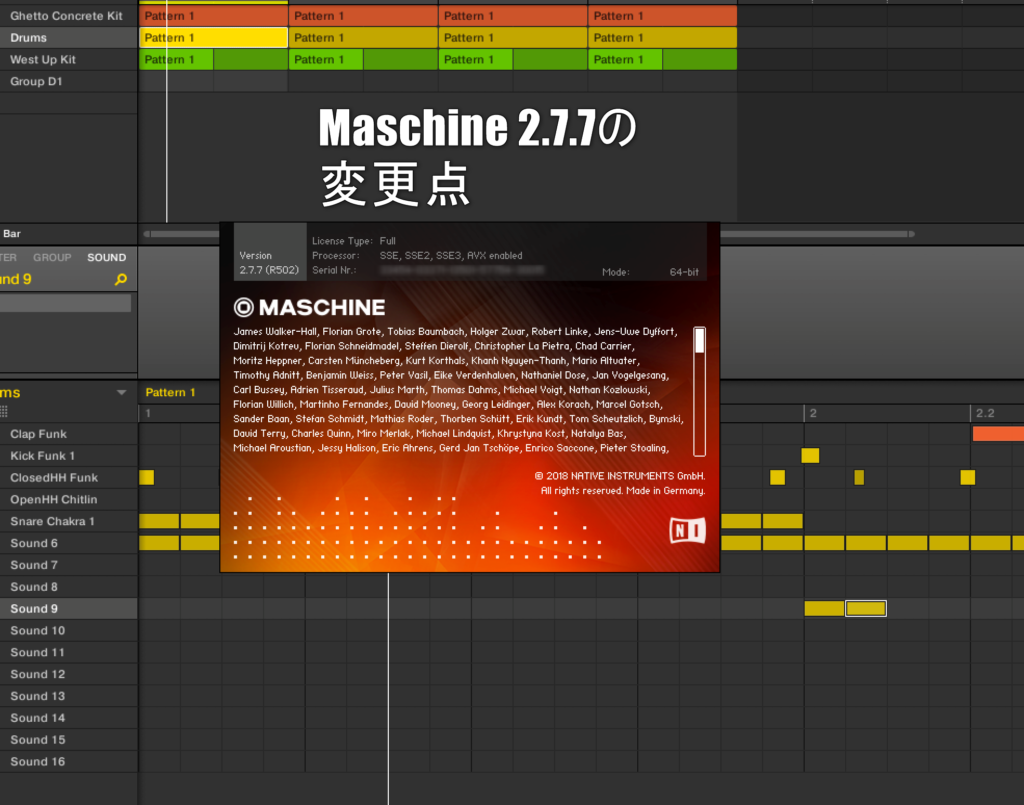Click the Native Instruments NI logo
The width and height of the screenshot is (1024, 805).
pos(687,530)
